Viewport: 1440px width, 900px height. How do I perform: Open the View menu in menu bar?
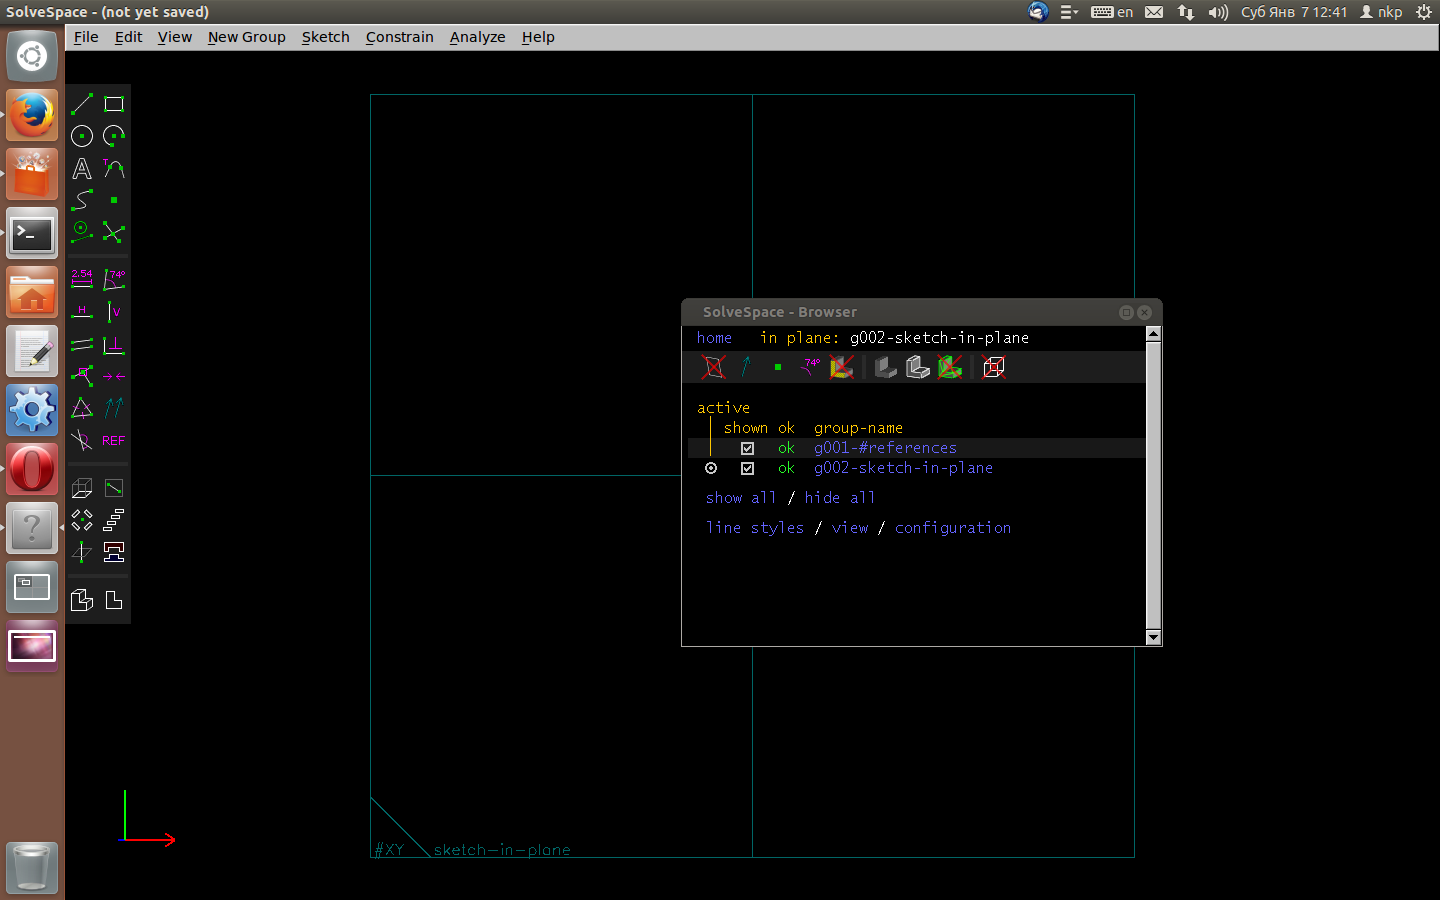pos(175,37)
